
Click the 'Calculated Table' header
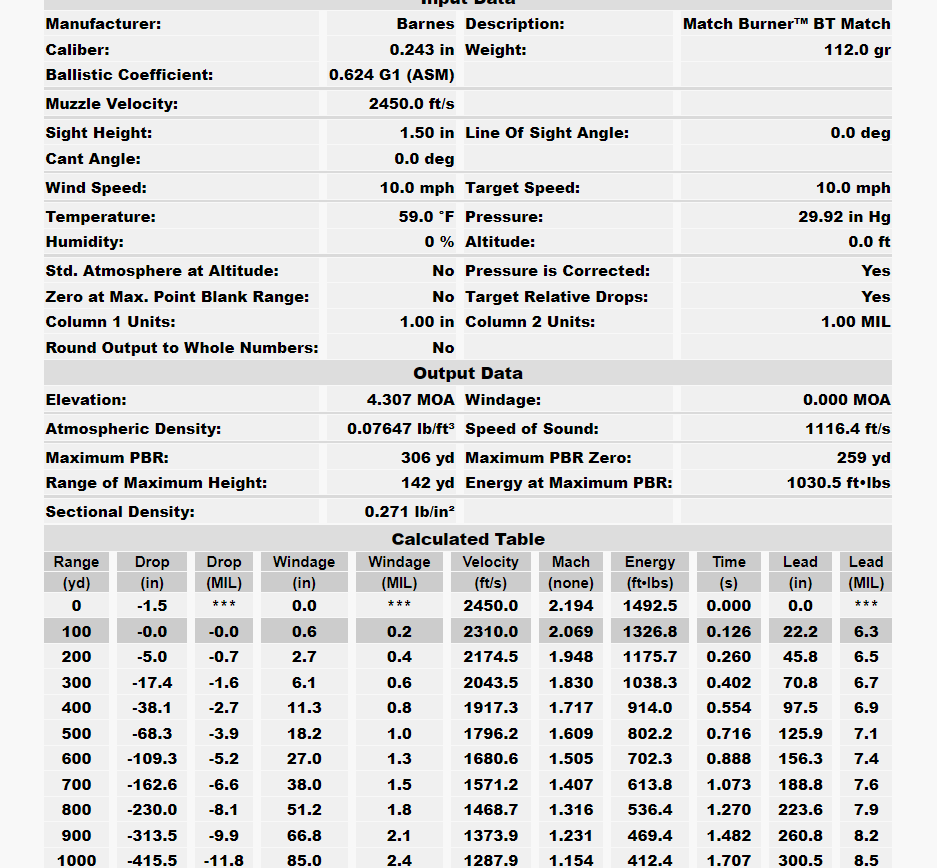(468, 539)
